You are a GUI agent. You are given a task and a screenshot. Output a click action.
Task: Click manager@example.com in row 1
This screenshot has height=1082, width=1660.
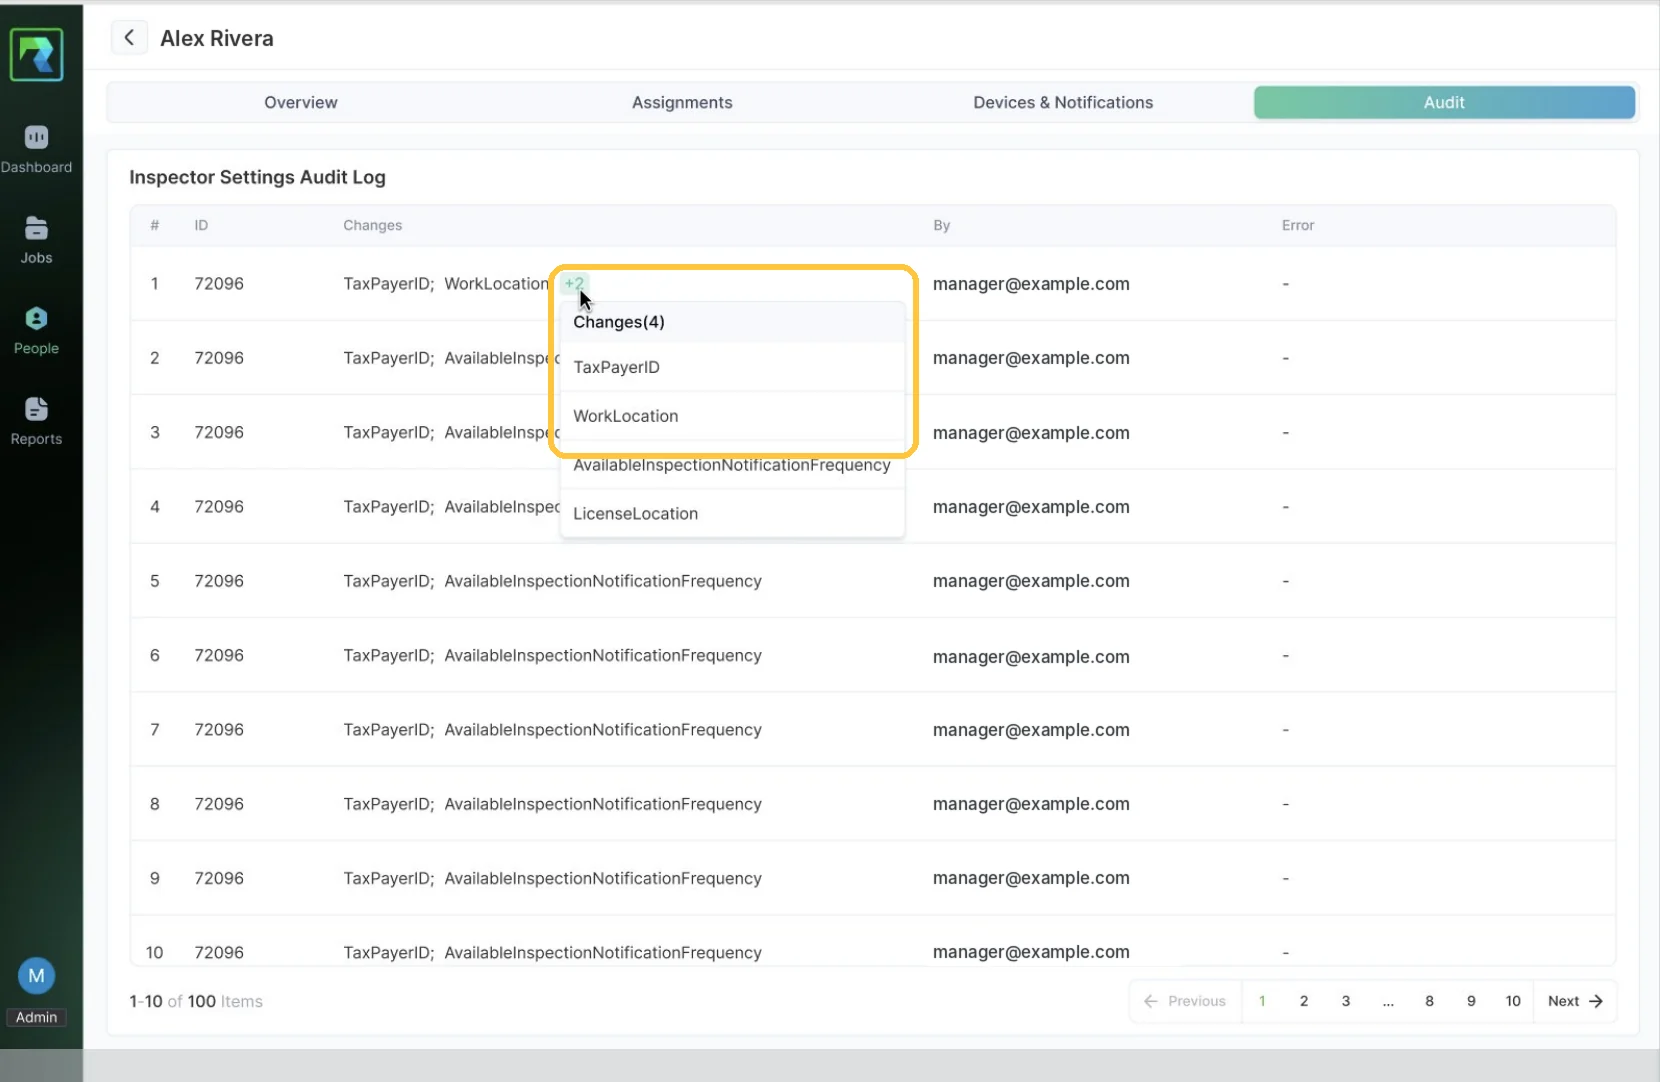1031,284
